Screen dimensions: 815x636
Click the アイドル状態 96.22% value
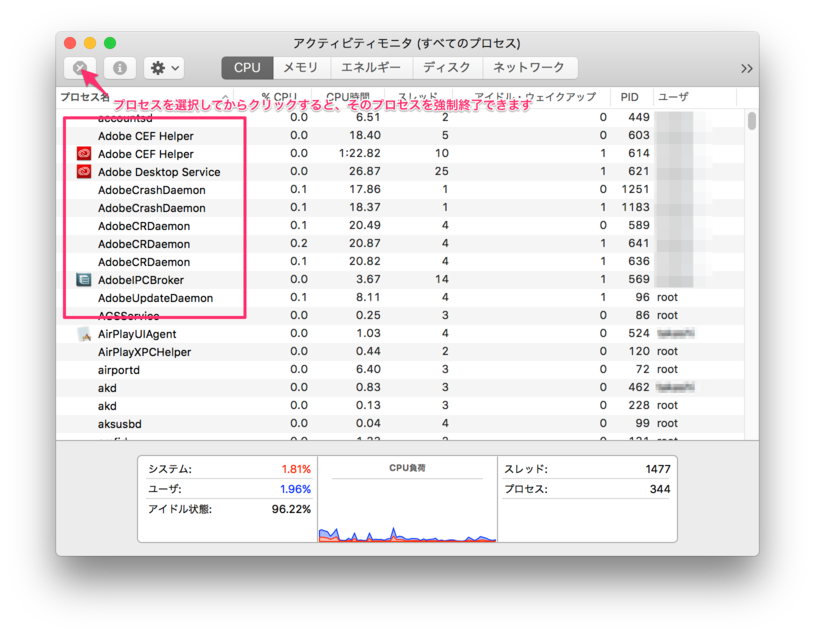[291, 509]
